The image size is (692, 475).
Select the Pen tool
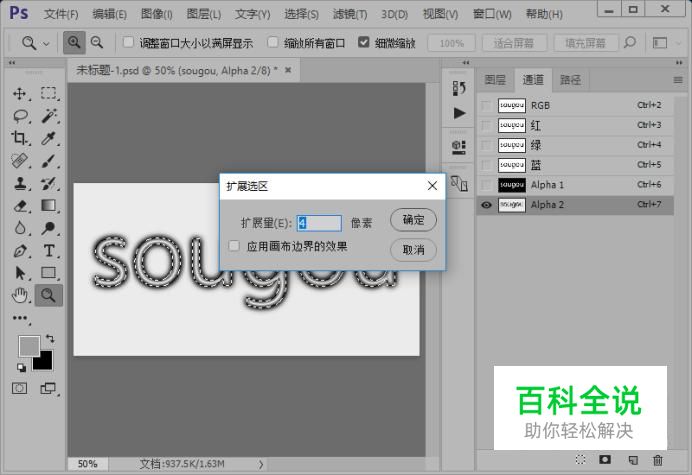point(20,251)
